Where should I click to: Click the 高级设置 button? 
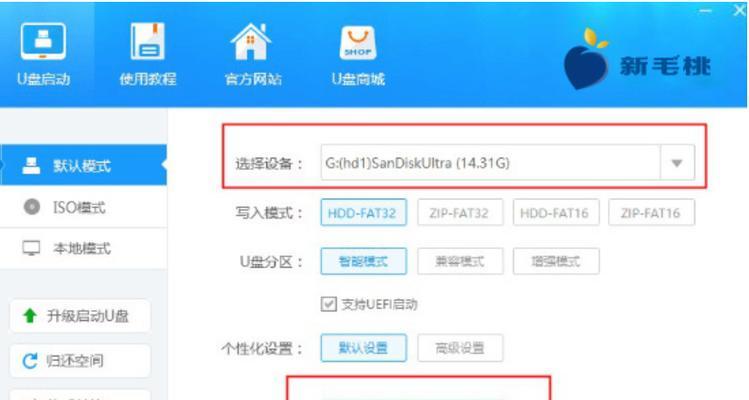coord(460,348)
